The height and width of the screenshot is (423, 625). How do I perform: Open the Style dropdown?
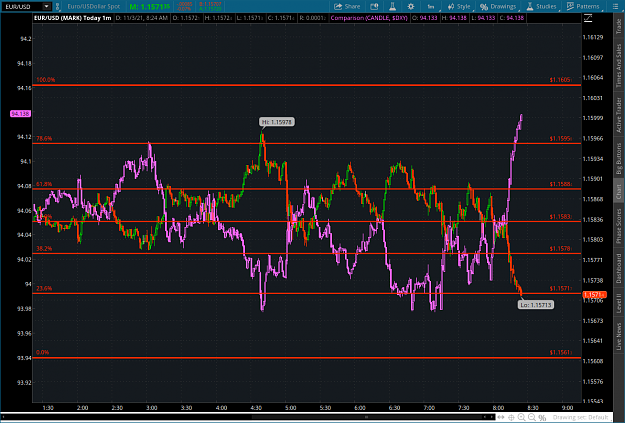(459, 6)
